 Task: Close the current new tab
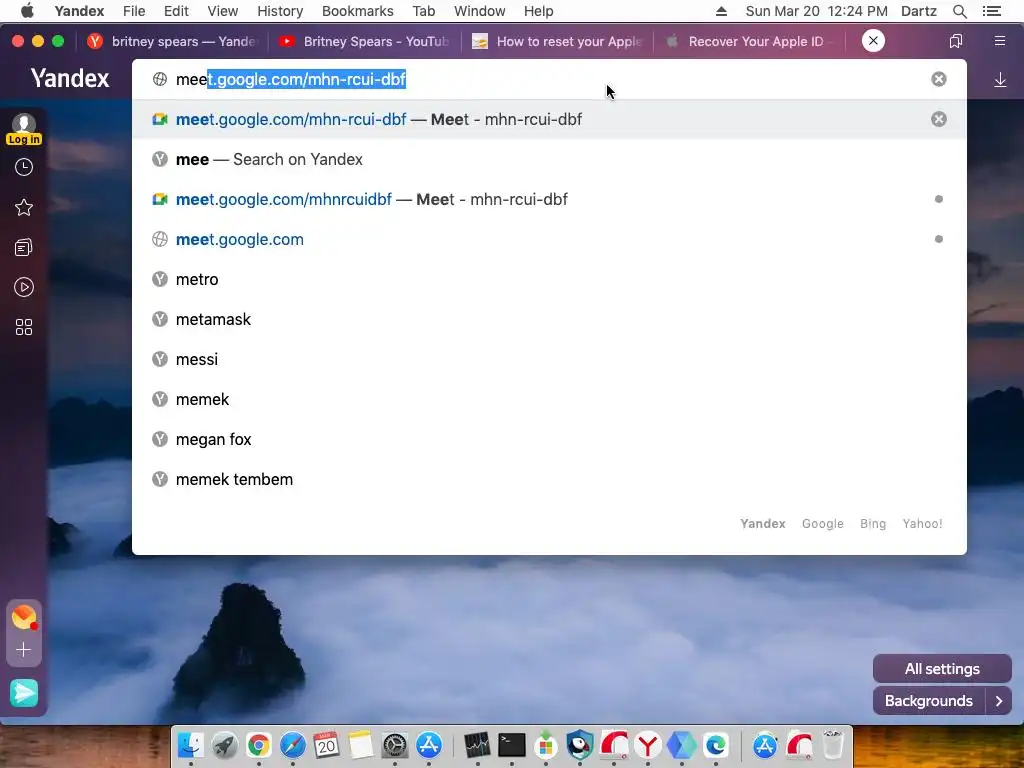(x=873, y=40)
